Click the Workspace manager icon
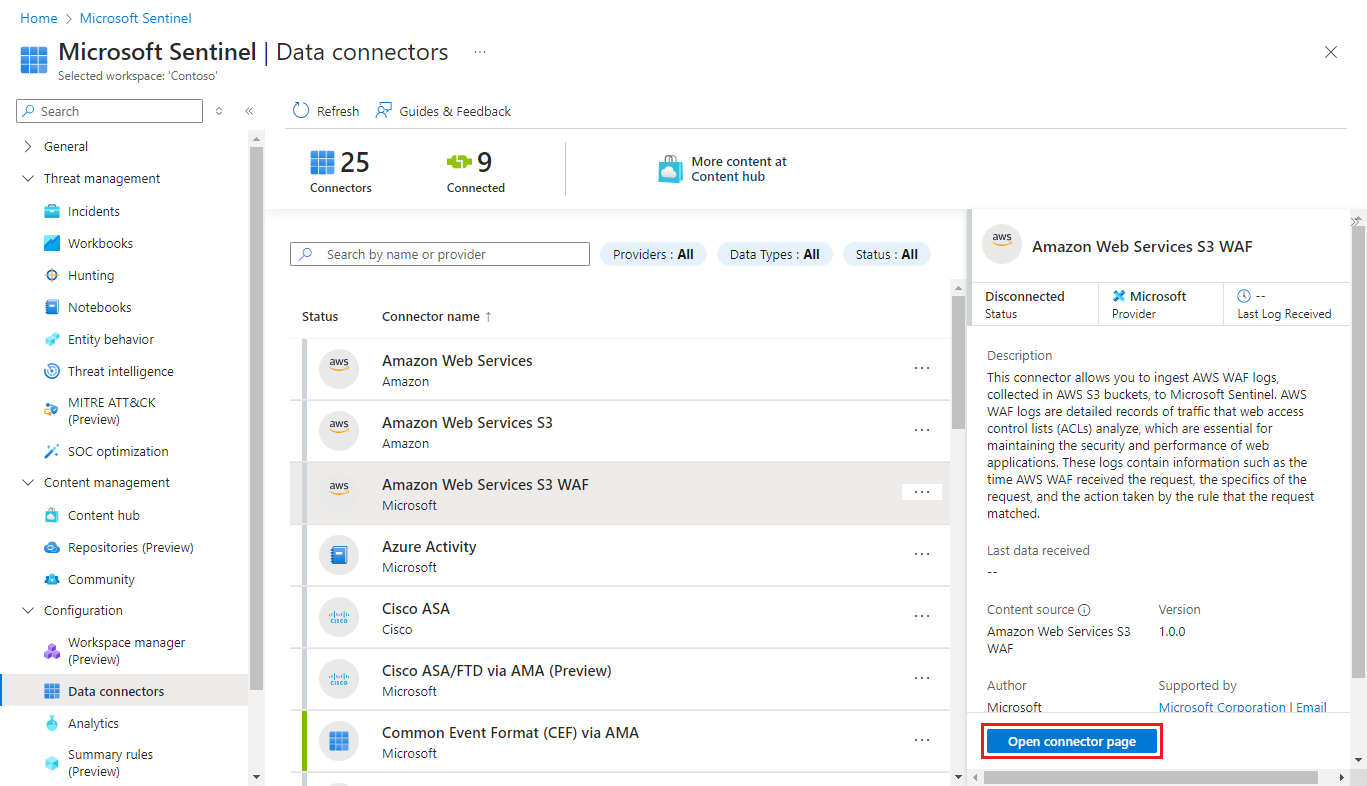Viewport: 1367px width, 786px height. [52, 651]
